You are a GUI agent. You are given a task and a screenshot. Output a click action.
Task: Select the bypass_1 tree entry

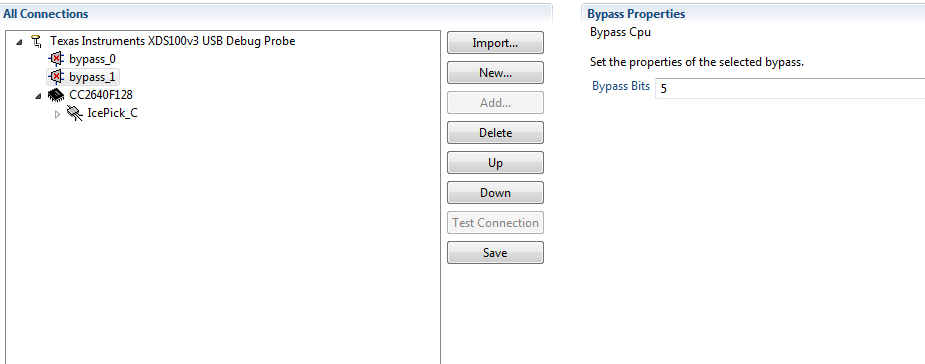(91, 77)
